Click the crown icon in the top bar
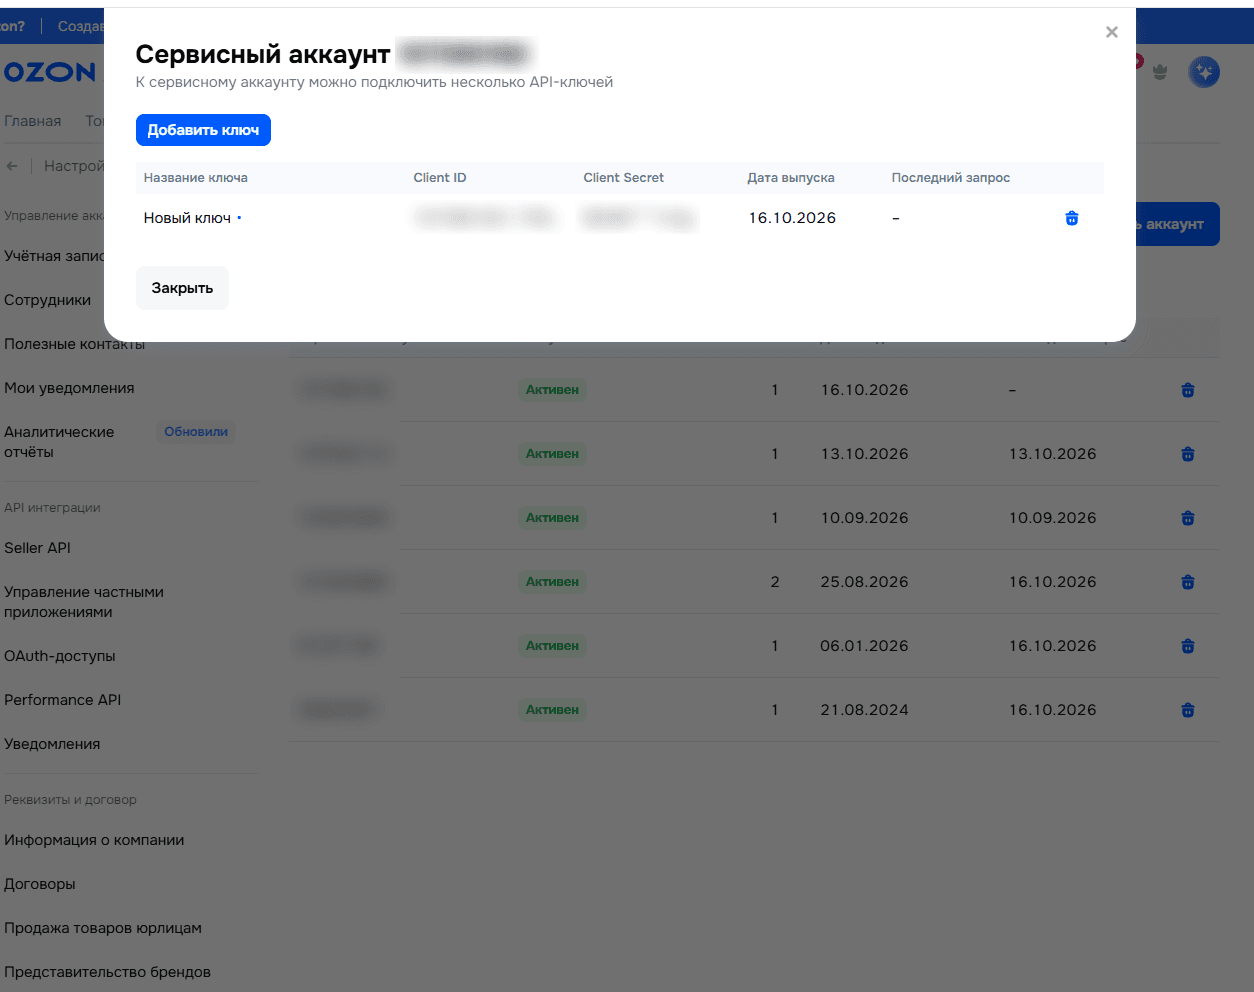Screen dimensions: 1254x992 coord(1160,72)
